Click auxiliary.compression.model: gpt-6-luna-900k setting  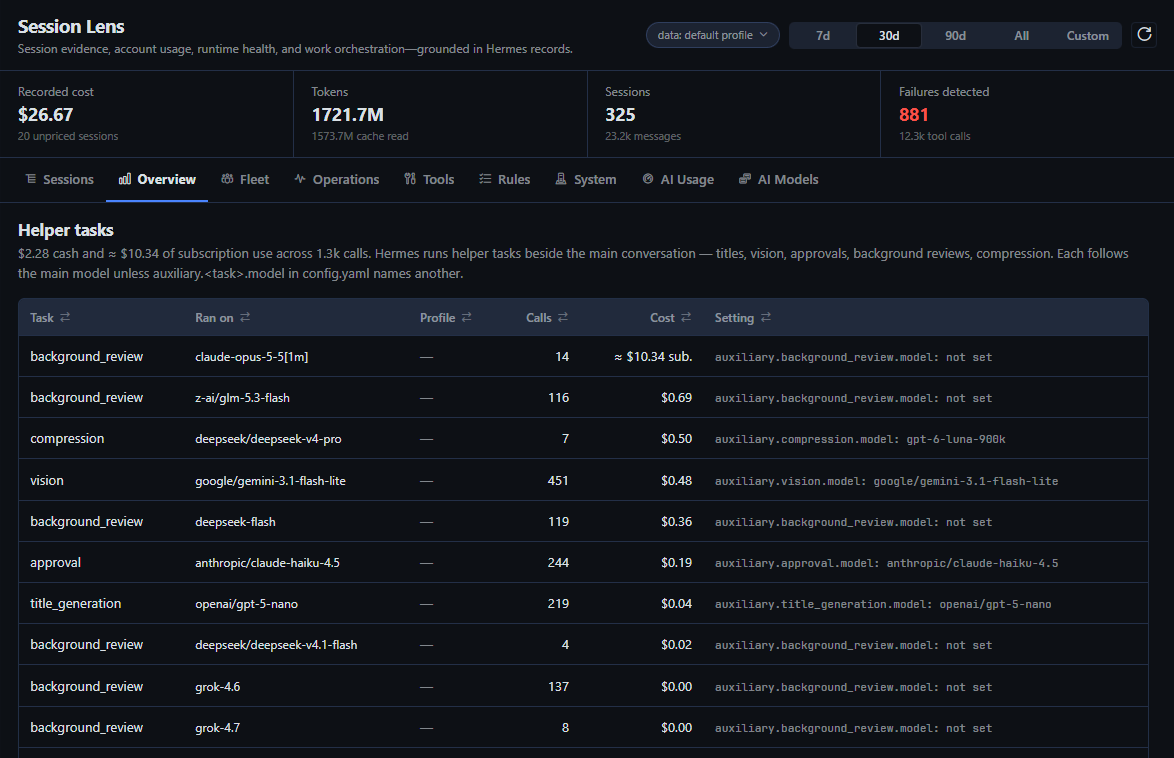pyautogui.click(x=860, y=439)
